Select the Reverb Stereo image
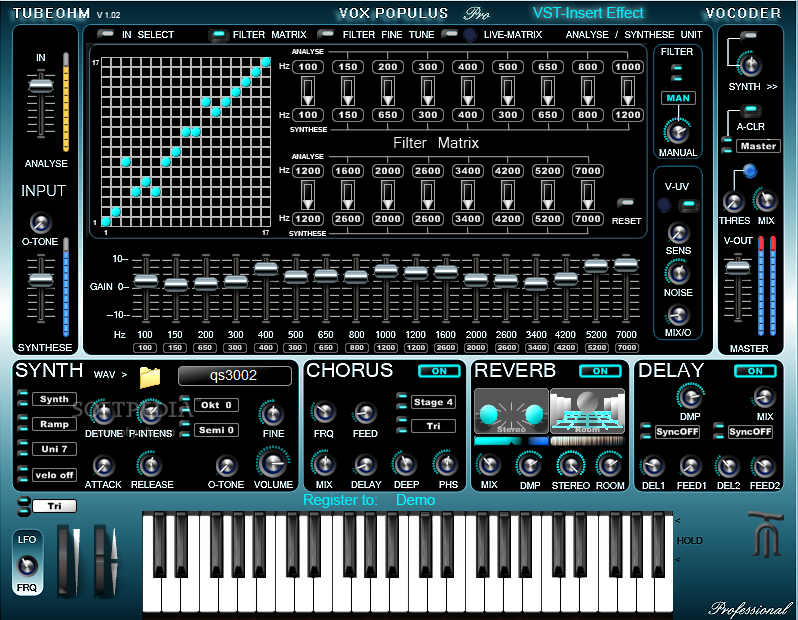This screenshot has height=620, width=798. click(x=511, y=411)
